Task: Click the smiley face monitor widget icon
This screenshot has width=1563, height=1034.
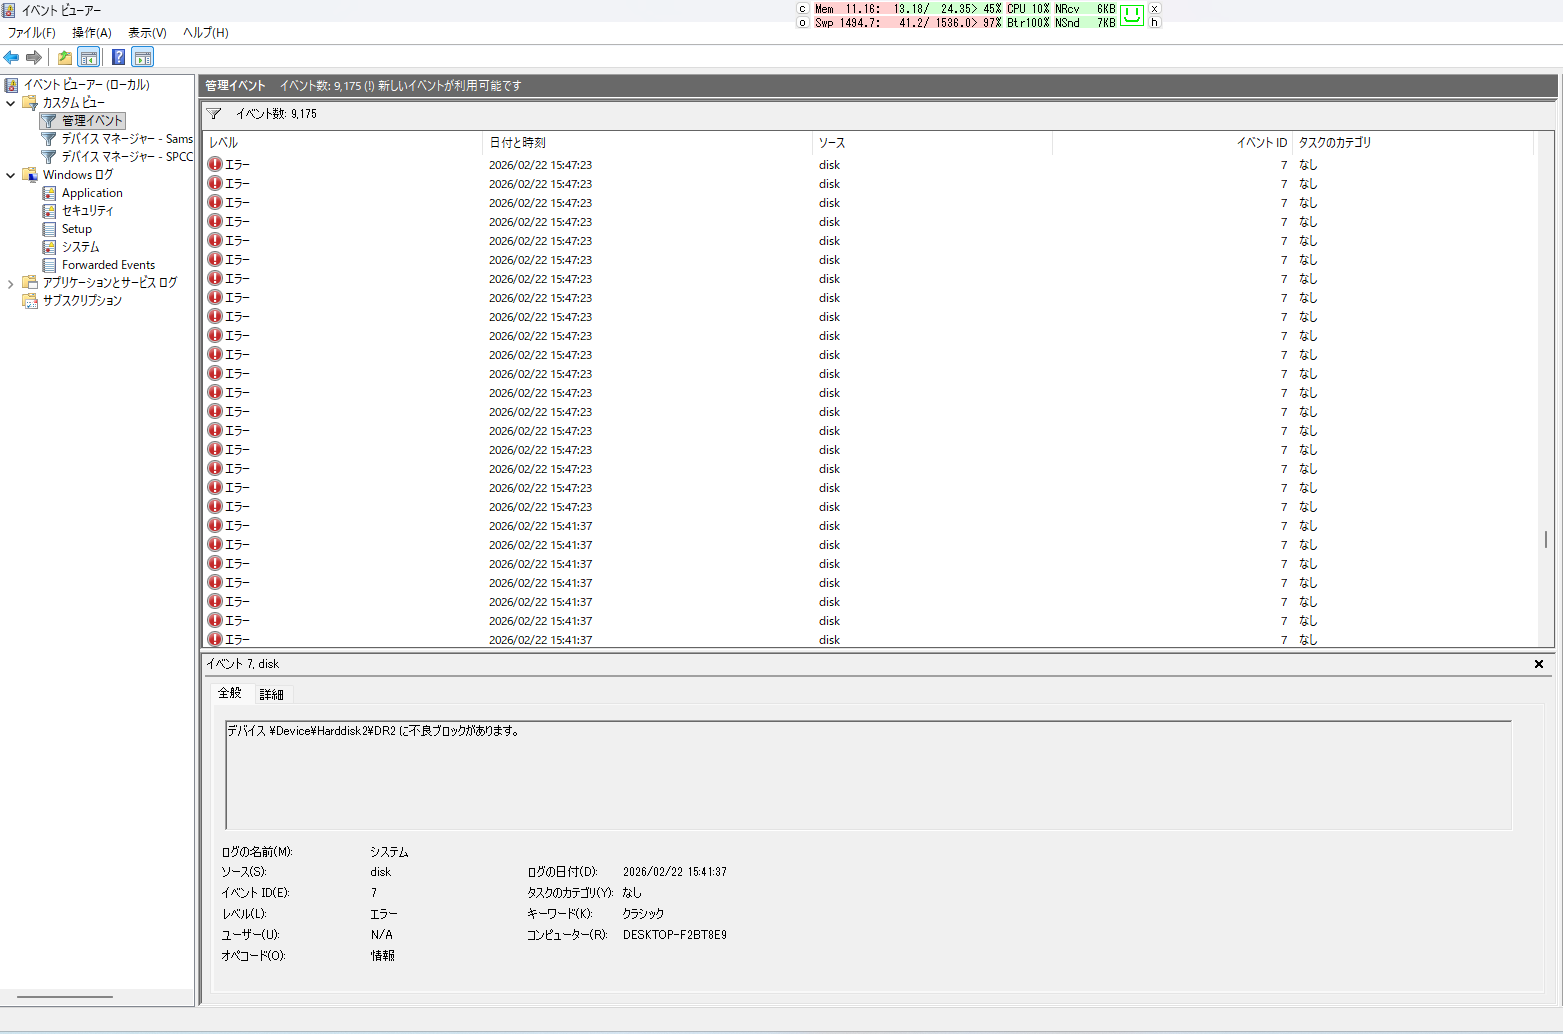Action: (x=1131, y=15)
